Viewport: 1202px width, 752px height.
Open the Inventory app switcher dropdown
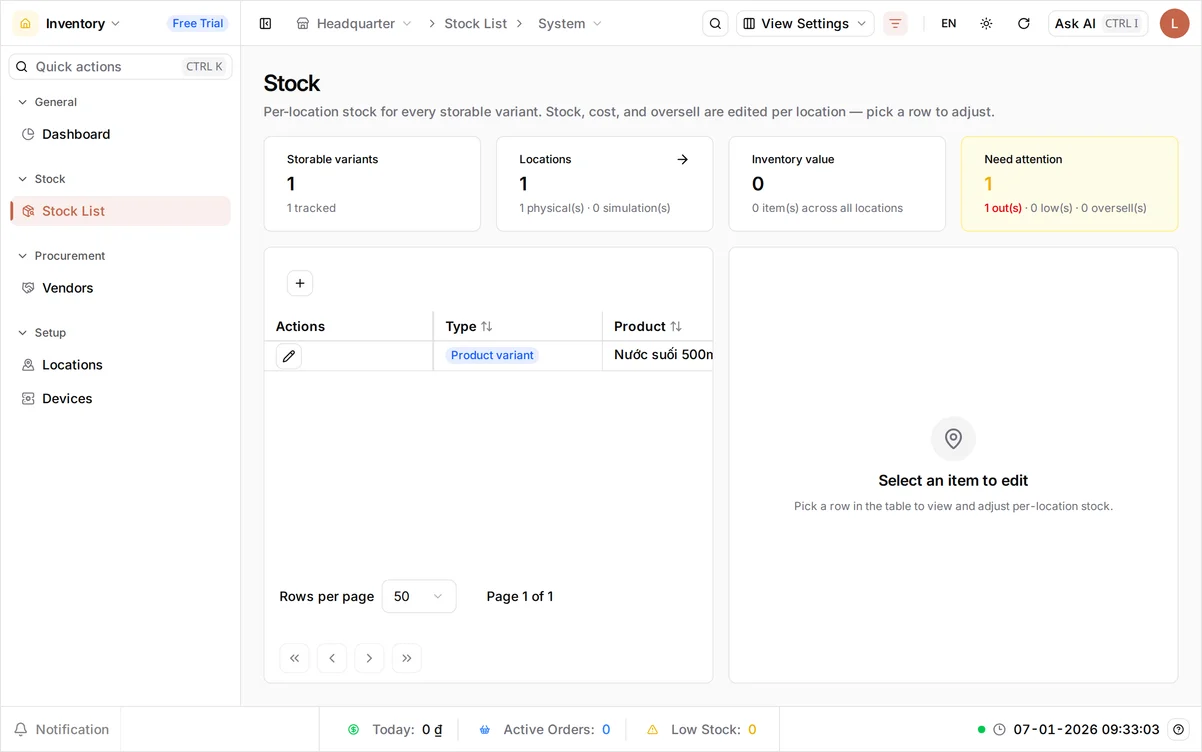click(83, 23)
